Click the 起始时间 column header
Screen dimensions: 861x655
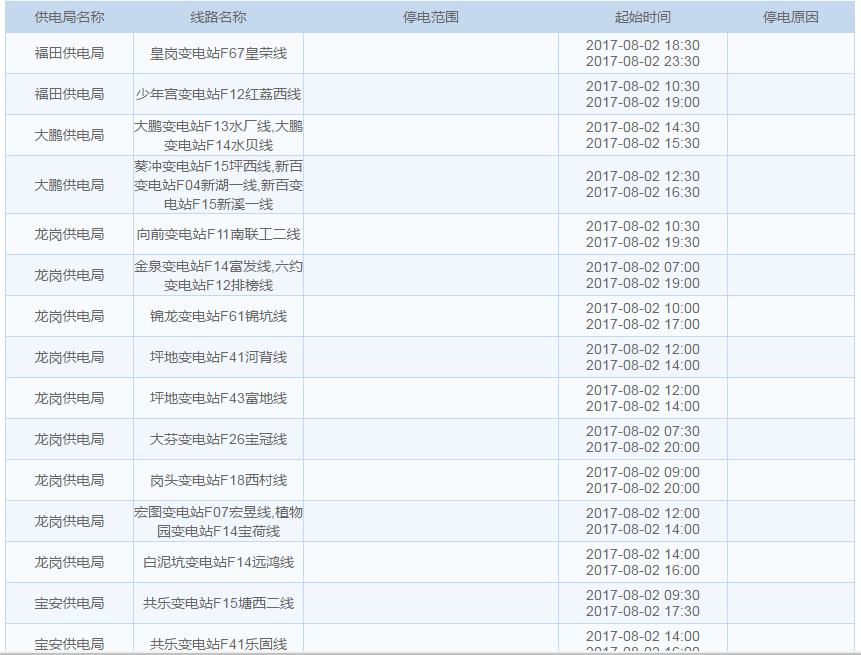tap(643, 17)
